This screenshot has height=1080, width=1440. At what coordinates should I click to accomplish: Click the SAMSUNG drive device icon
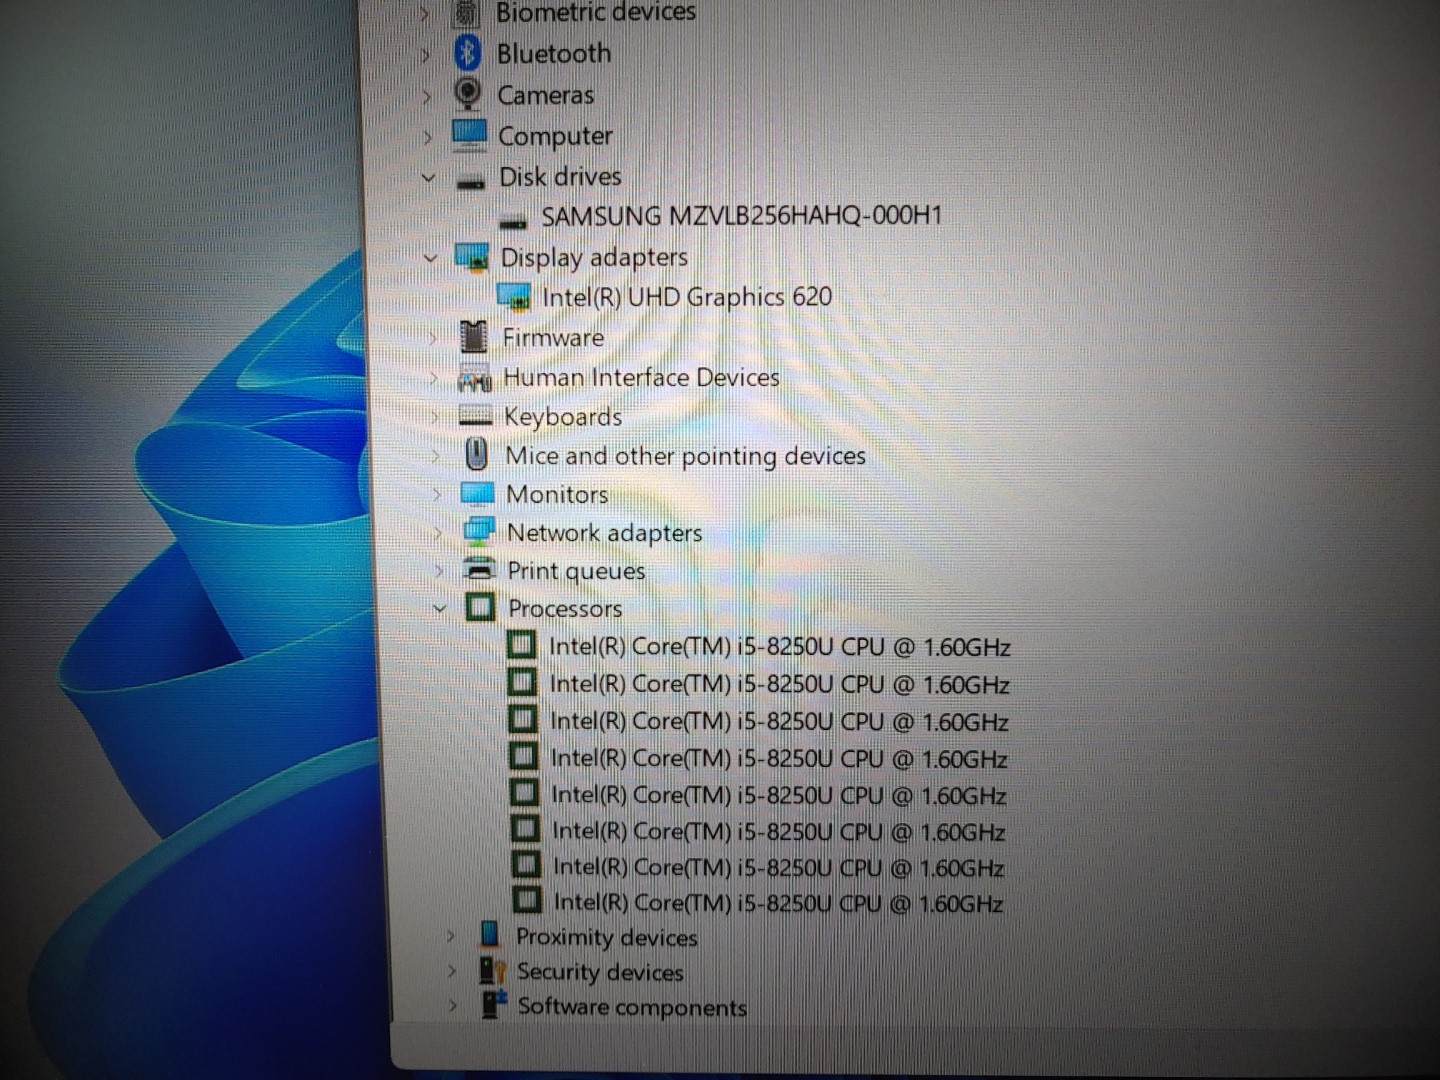coord(513,219)
